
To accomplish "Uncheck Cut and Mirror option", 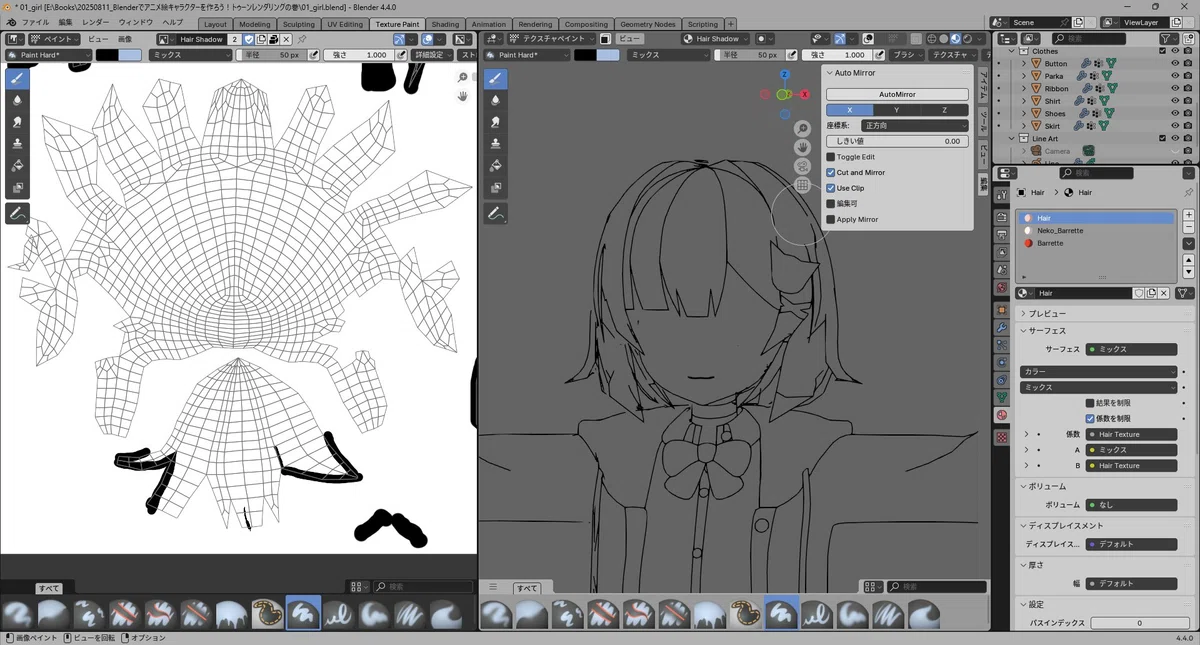I will 830,172.
